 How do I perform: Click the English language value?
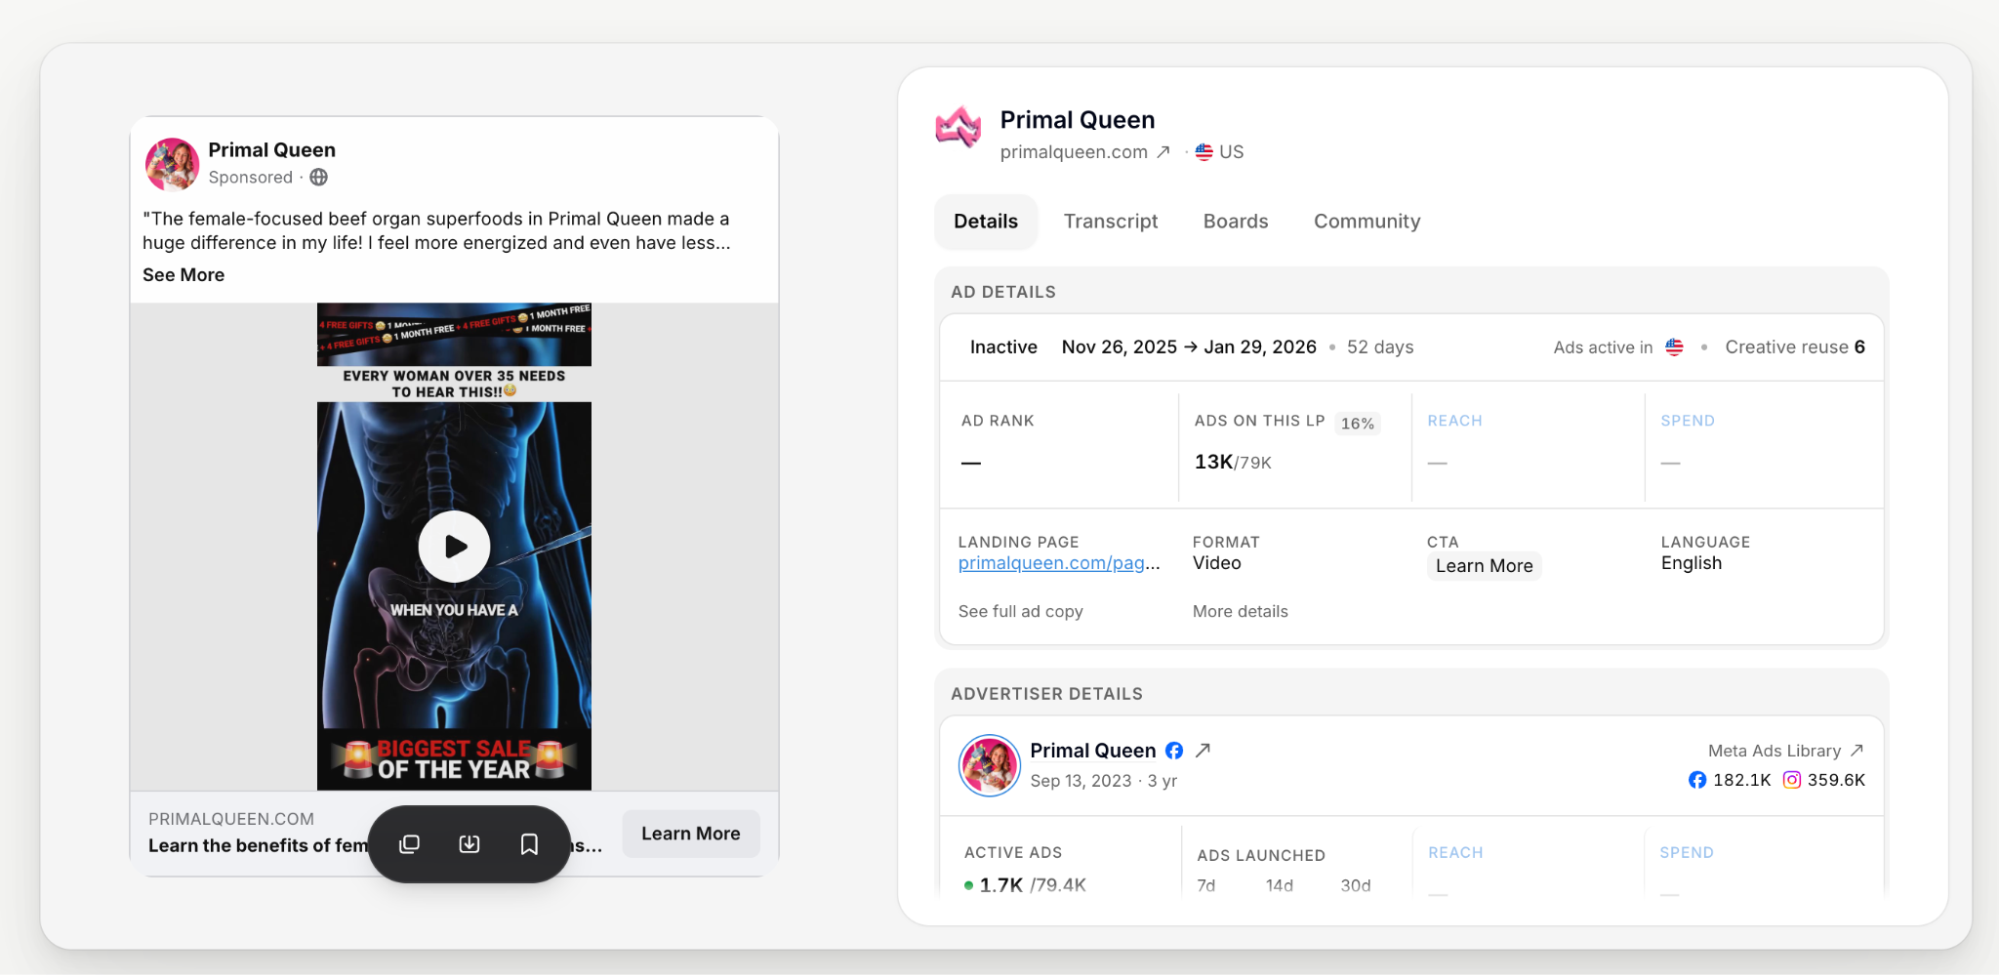(1691, 563)
